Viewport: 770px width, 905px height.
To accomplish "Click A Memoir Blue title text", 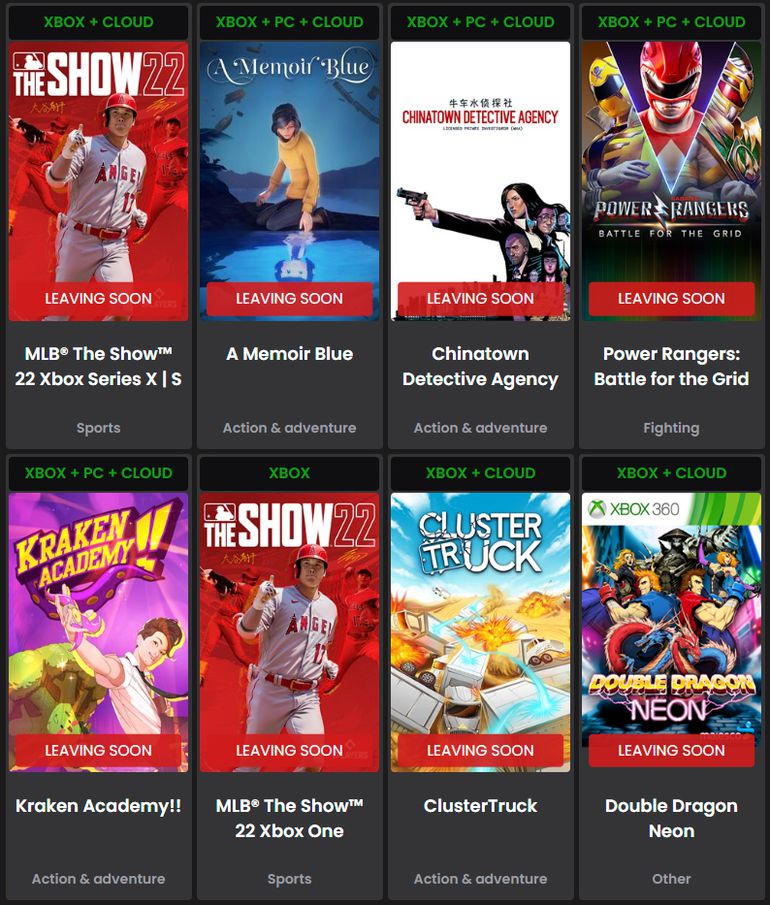I will (289, 354).
